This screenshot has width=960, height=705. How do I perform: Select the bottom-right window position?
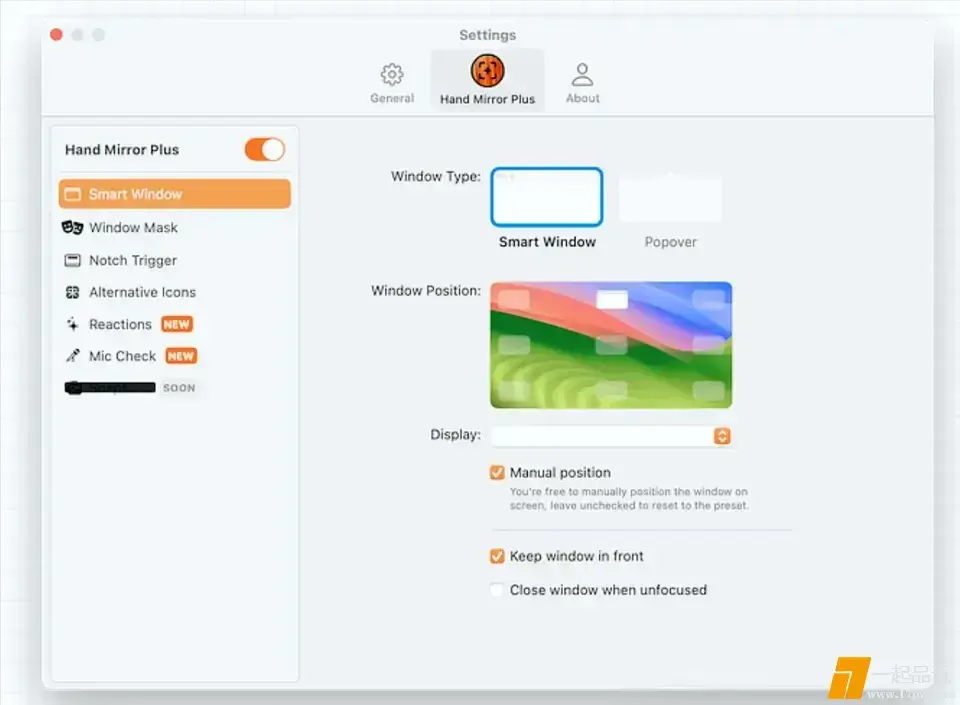[x=708, y=390]
